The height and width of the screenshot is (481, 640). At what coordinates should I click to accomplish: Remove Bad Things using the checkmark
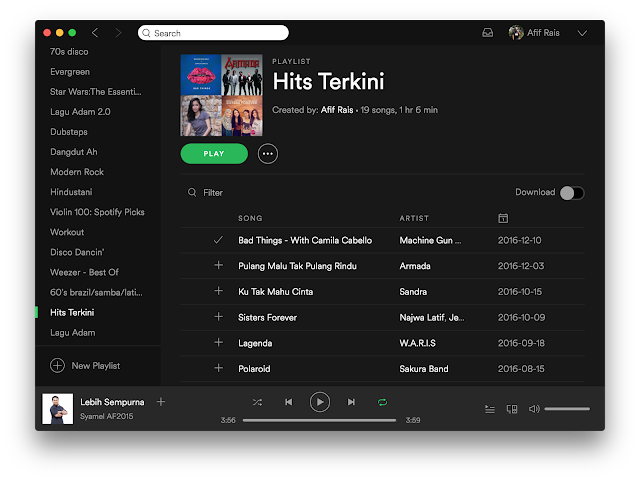218,240
